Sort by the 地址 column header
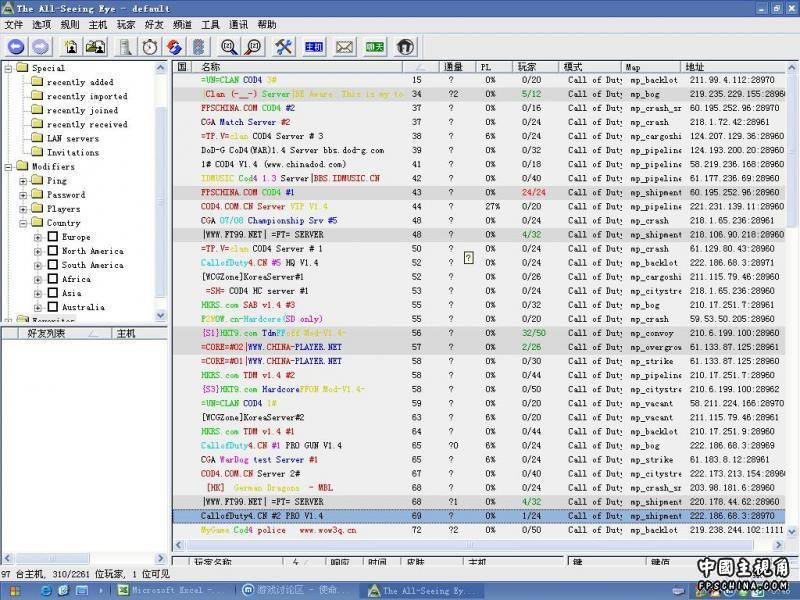Viewport: 800px width, 600px height. tap(733, 67)
